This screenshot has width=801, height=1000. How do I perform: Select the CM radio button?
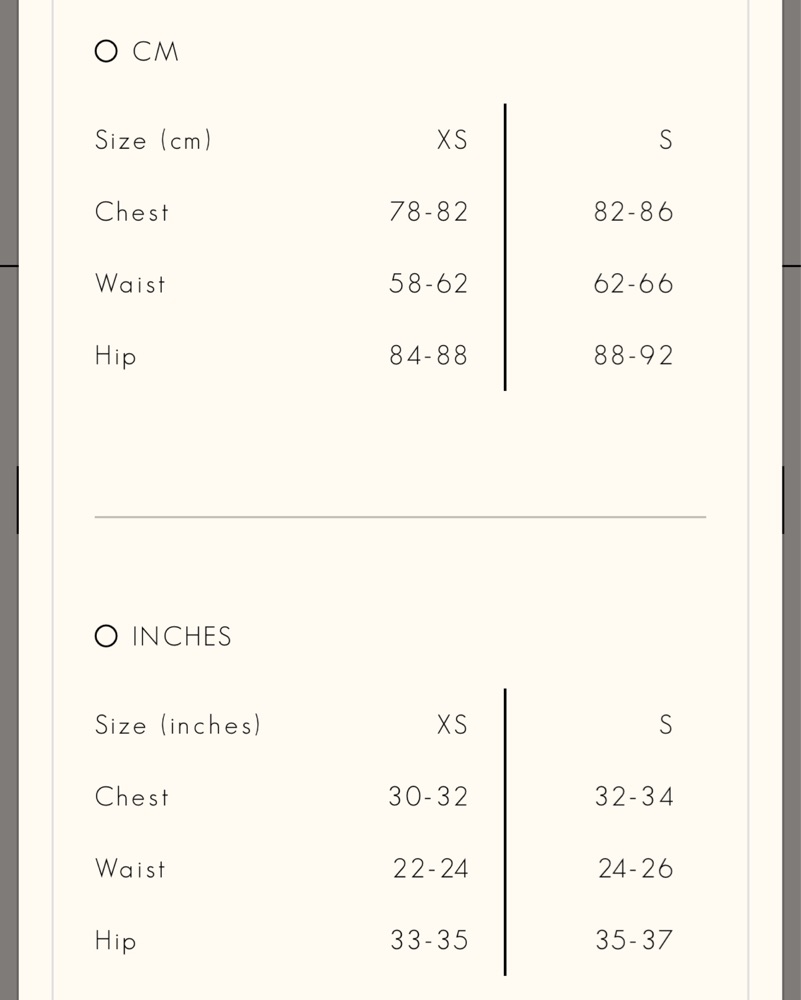click(x=106, y=51)
